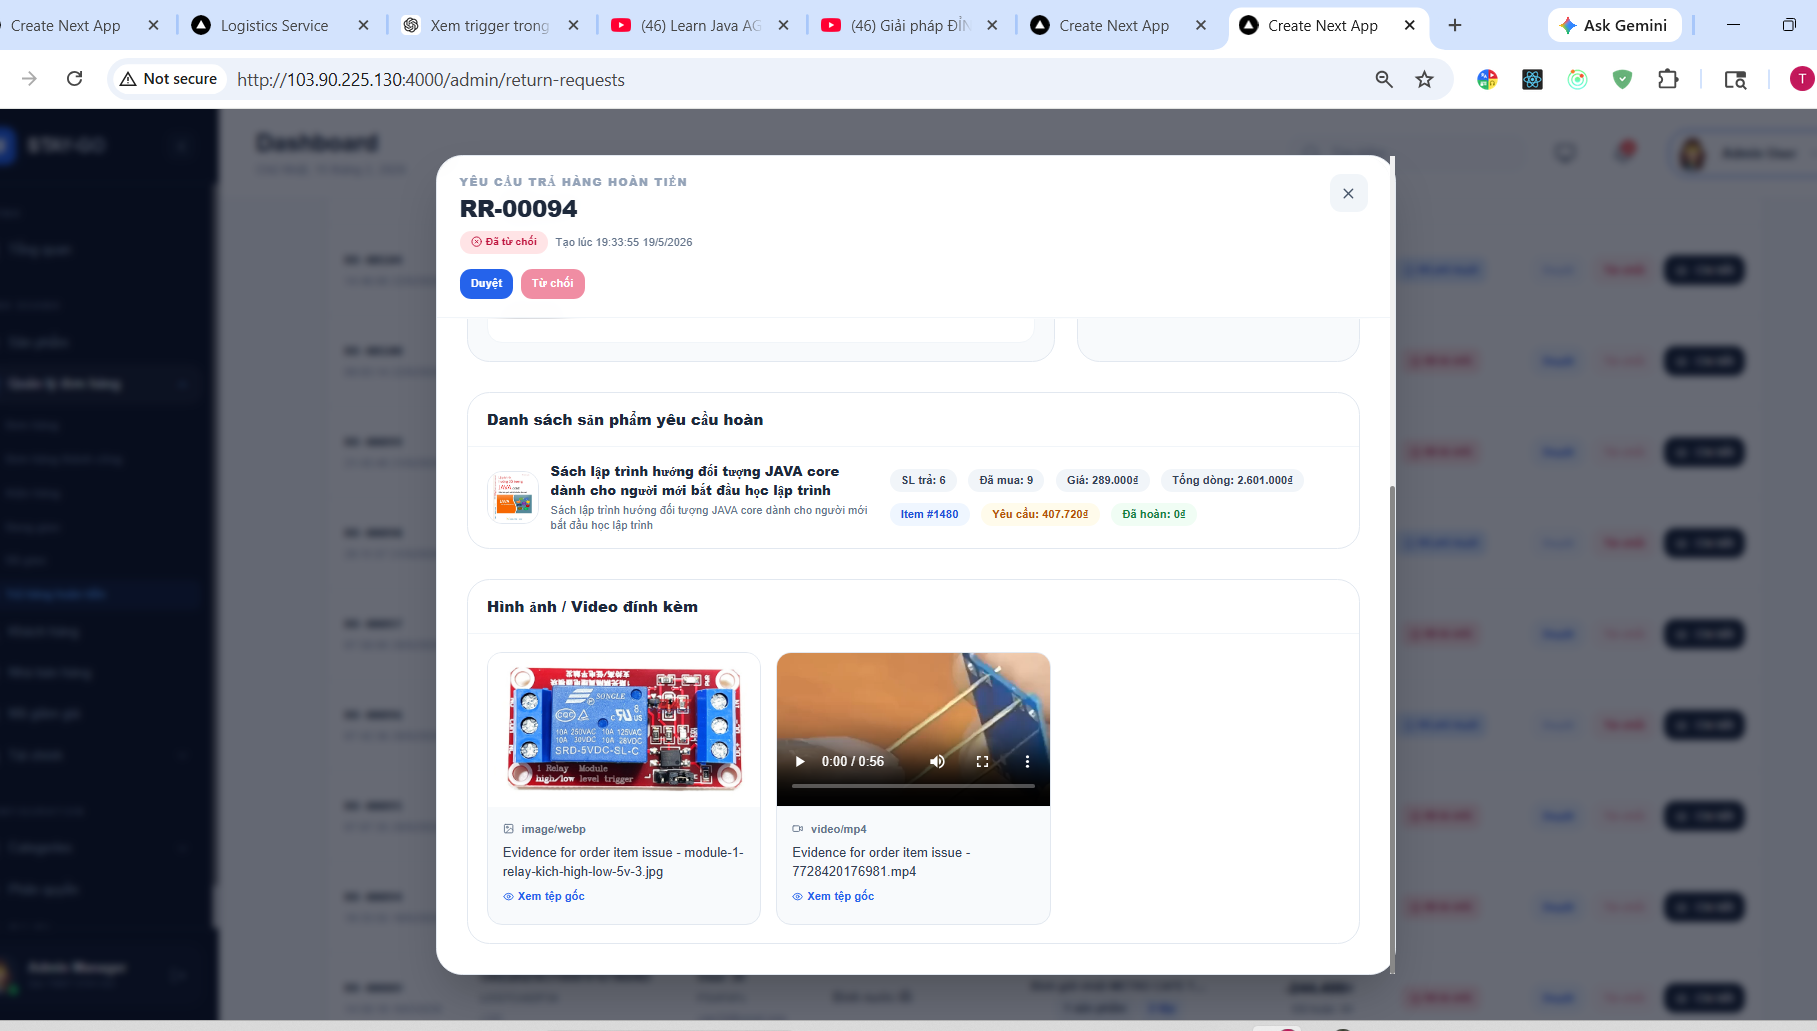Click the Yêu cầu: 407.720₫ badge
This screenshot has height=1031, width=1817.
(1040, 514)
